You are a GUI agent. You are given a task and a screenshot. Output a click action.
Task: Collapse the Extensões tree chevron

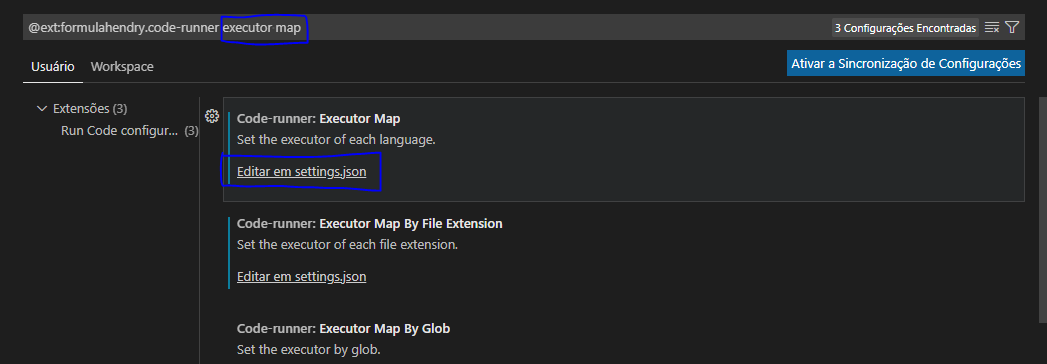(43, 108)
